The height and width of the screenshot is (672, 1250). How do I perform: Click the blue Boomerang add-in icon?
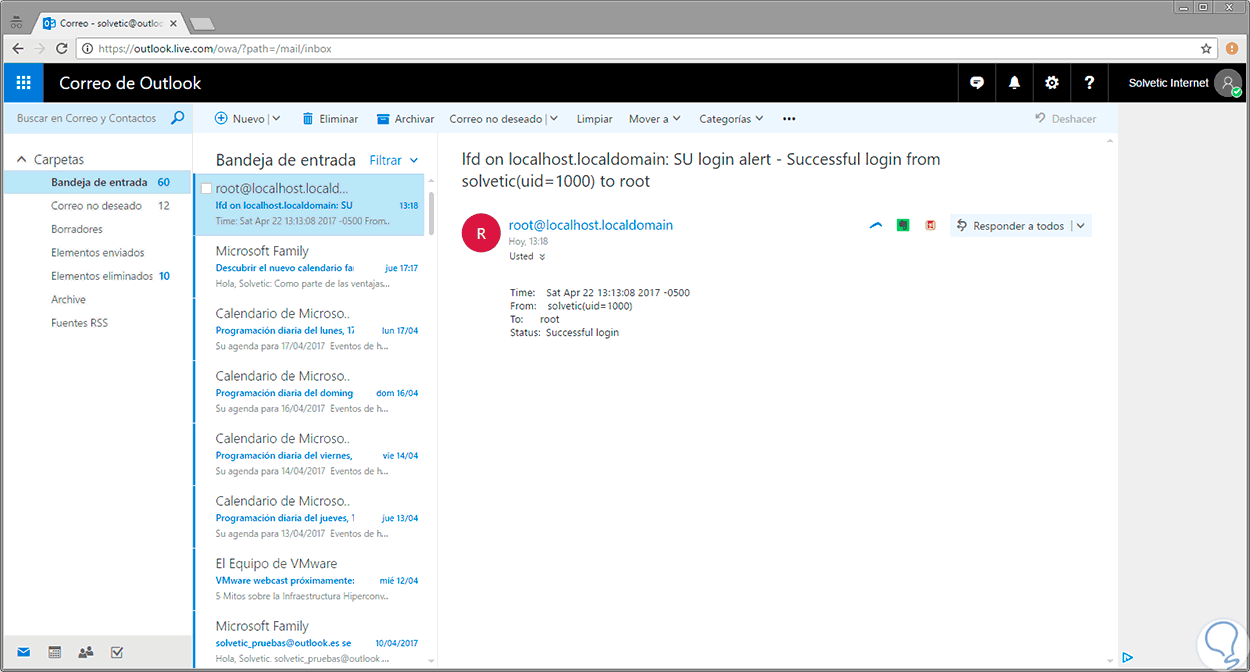coord(876,226)
